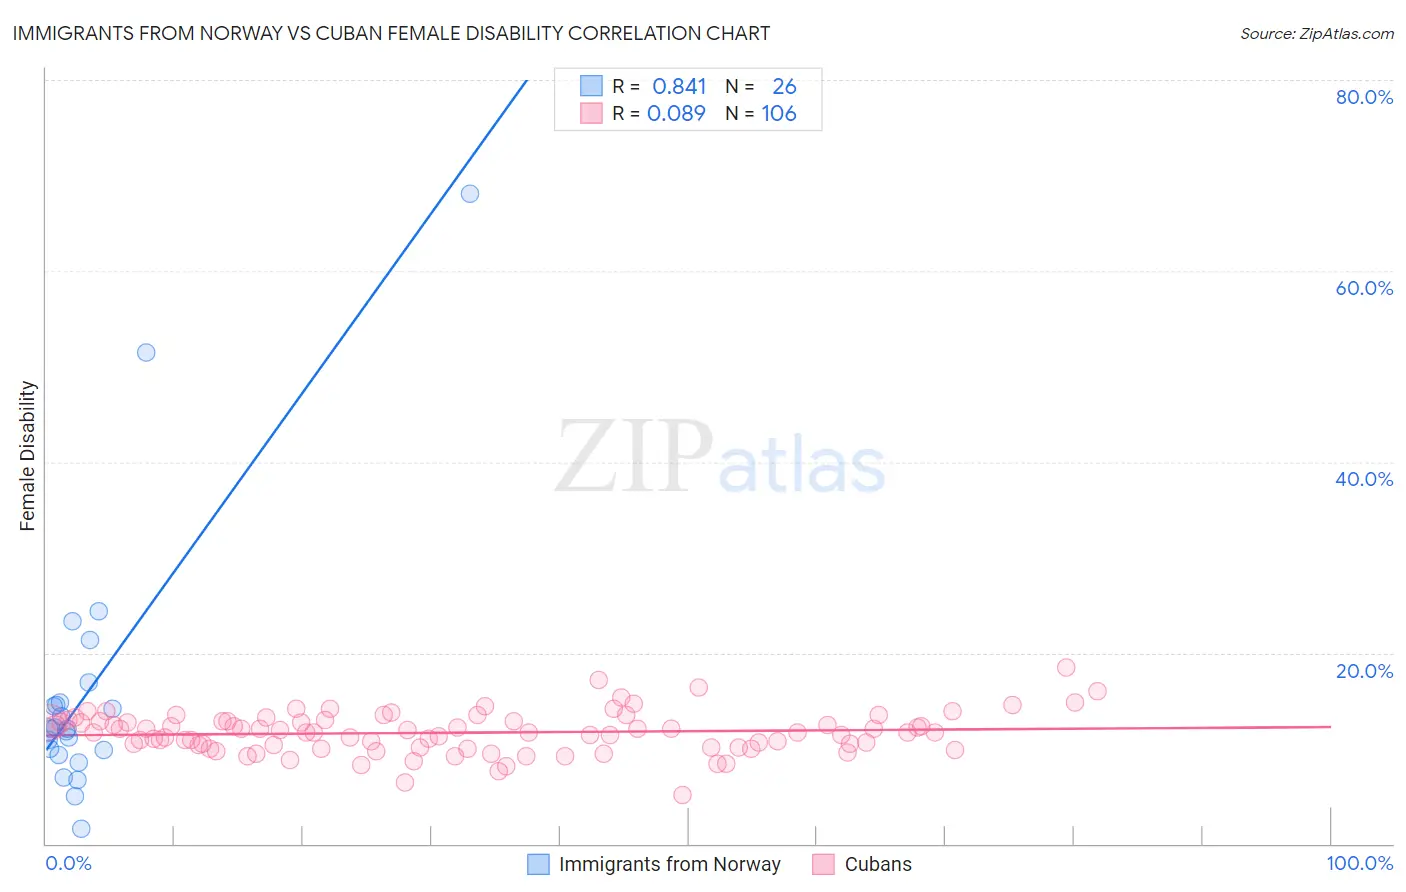
Task: Click the N = 106 value in legend
Action: (761, 113)
